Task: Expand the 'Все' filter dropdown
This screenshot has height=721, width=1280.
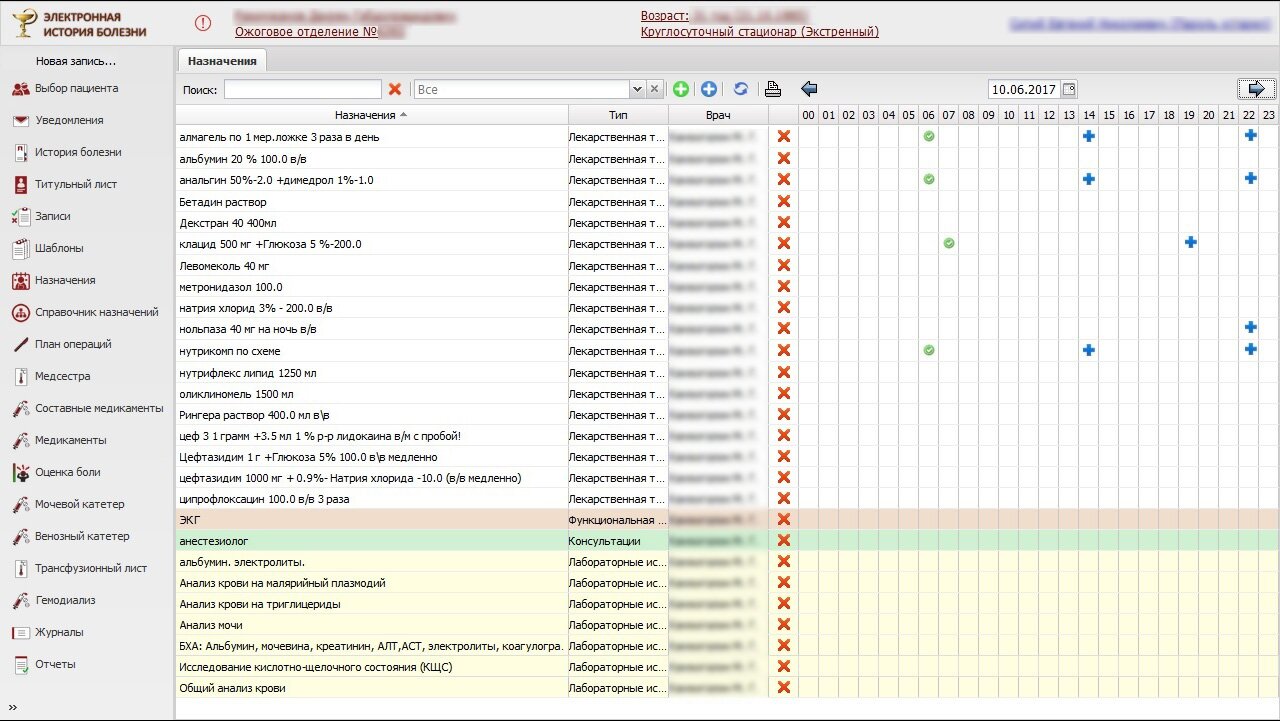Action: 637,89
